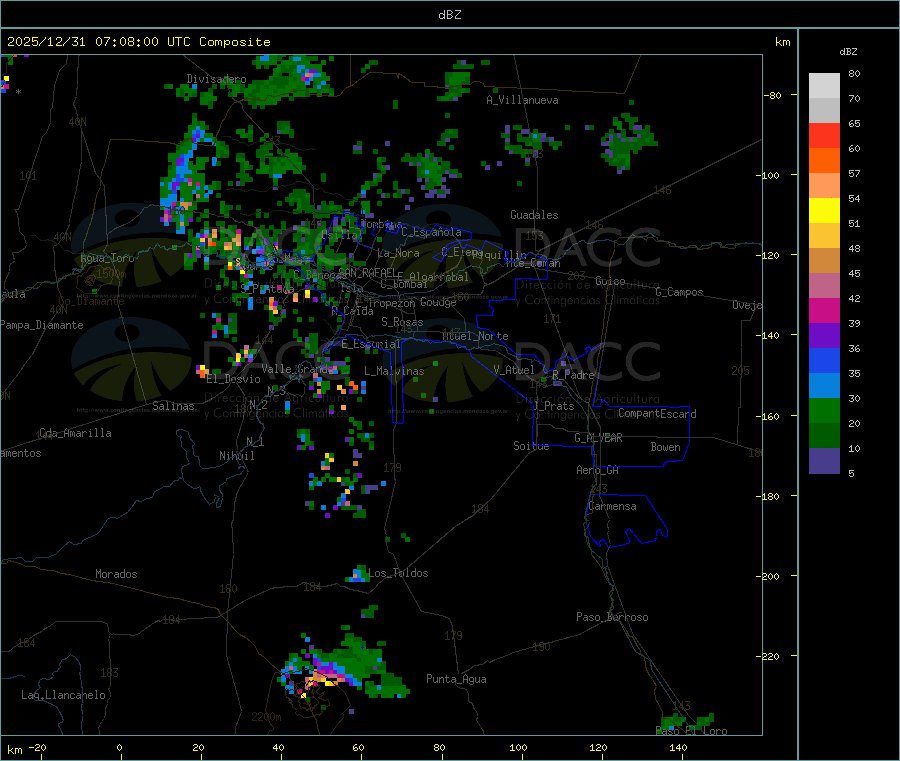Viewport: 900px width, 761px height.
Task: Choose the bright yellow 51–54 dBZ legend swatch
Action: [824, 211]
